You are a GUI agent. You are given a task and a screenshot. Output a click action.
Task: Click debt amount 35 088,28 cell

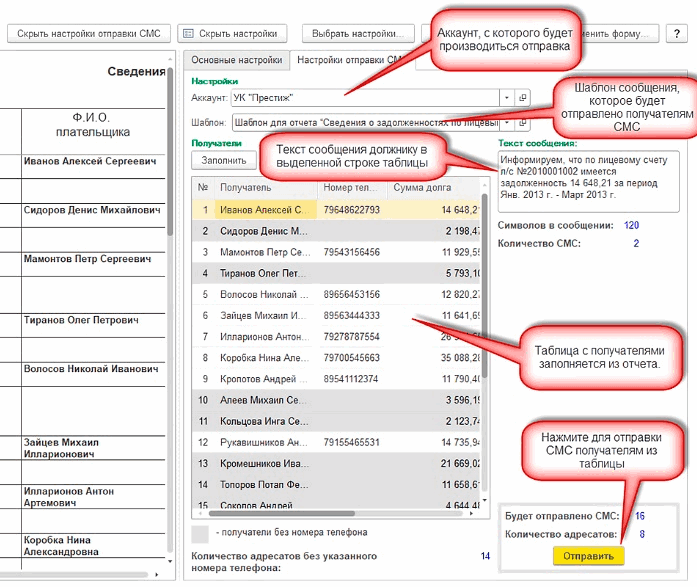[461, 358]
